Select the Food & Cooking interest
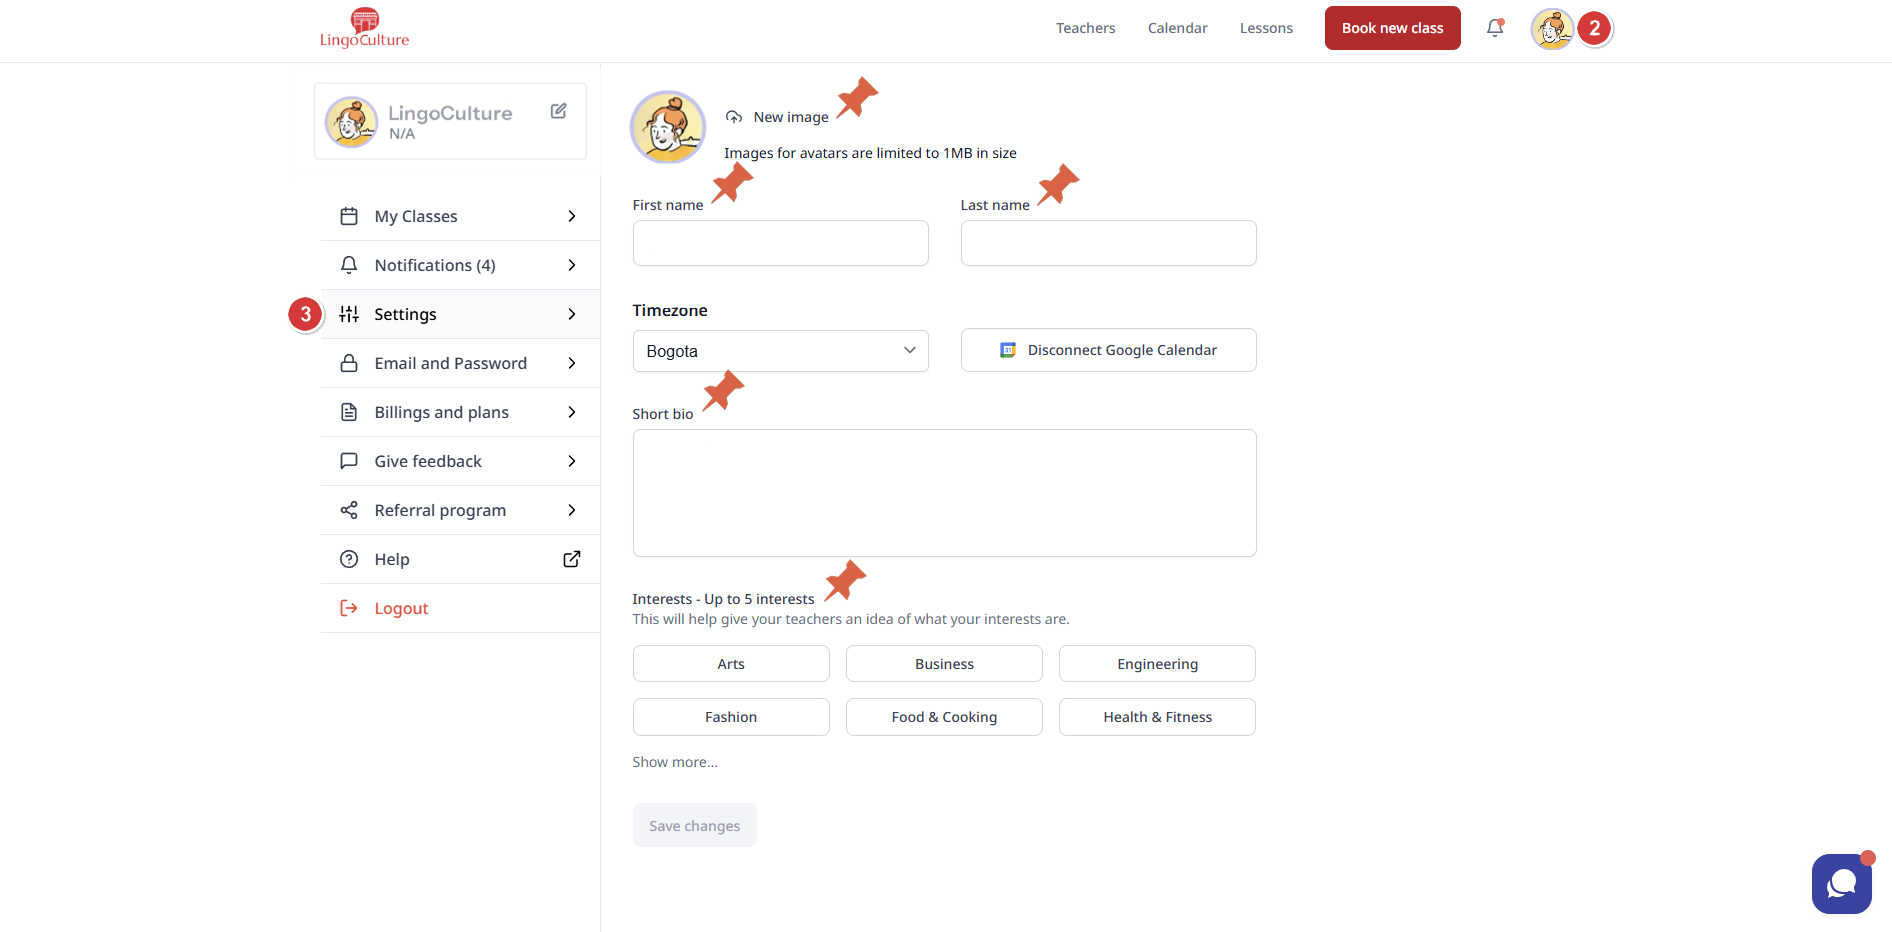This screenshot has width=1892, height=932. pyautogui.click(x=944, y=717)
